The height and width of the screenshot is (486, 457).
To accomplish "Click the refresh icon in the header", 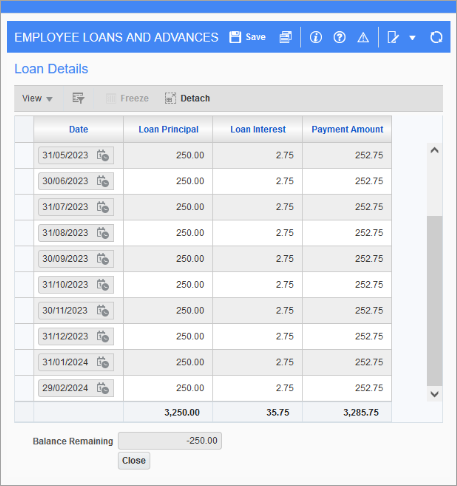I will point(436,37).
